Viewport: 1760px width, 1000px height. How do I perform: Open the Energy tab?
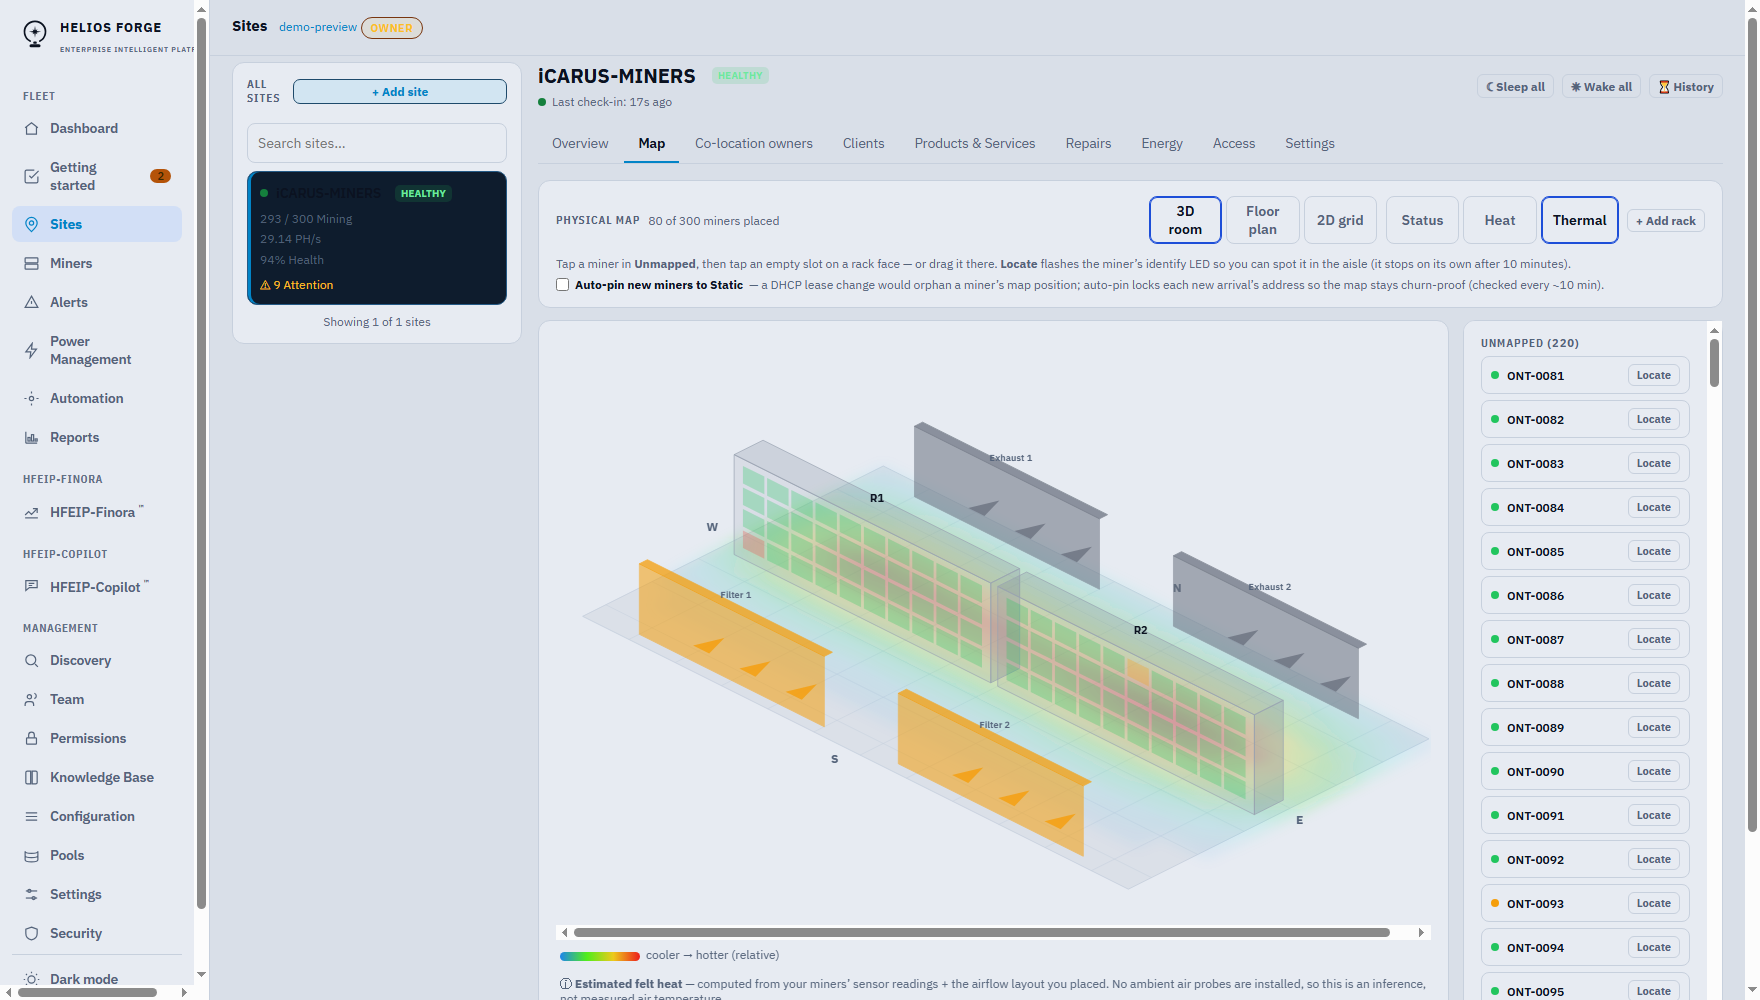(1162, 144)
